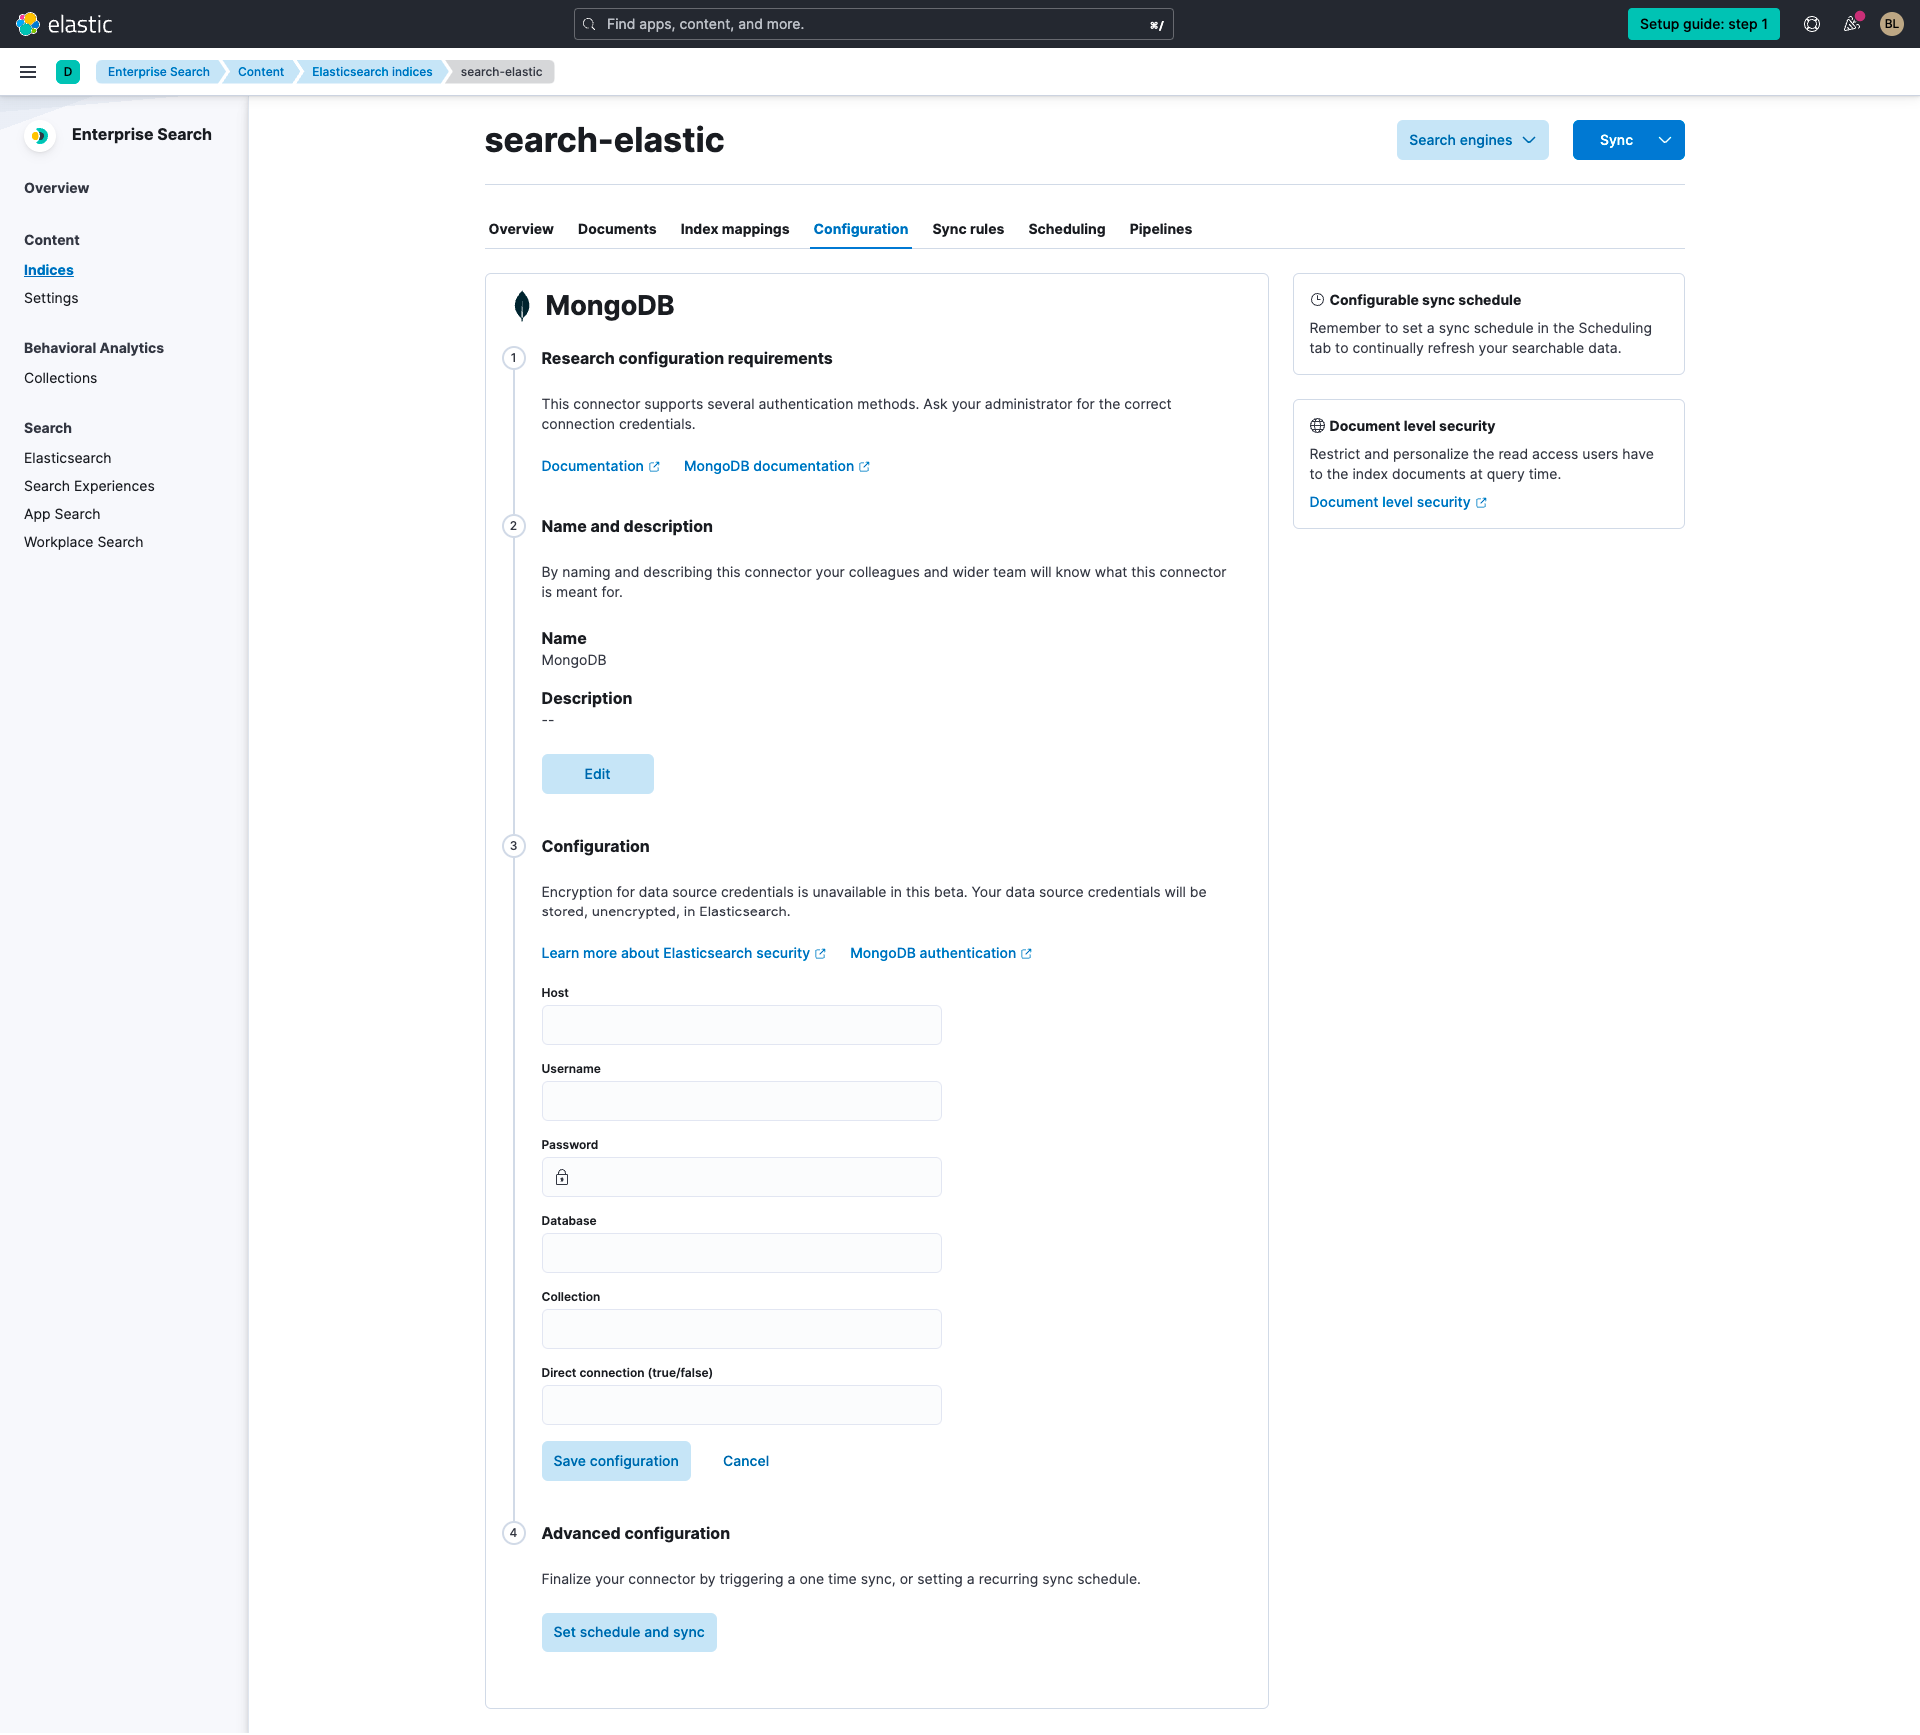Click the clock icon beside Configurable sync schedule
This screenshot has height=1735, width=1920.
click(1317, 300)
